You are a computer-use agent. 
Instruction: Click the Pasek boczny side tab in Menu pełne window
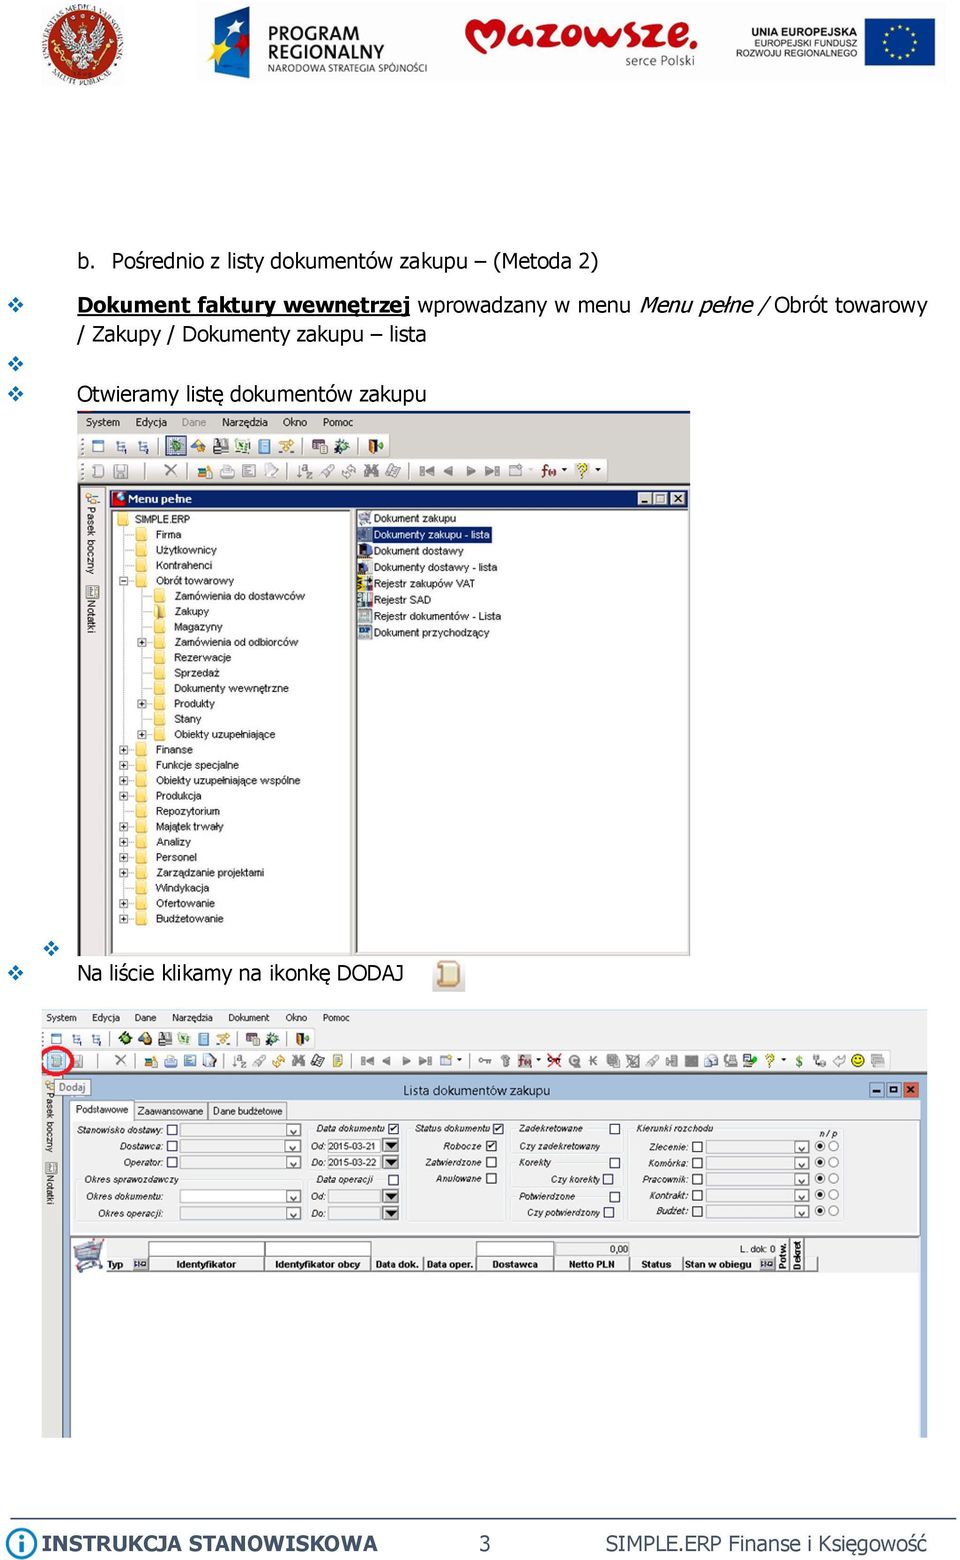(x=91, y=533)
